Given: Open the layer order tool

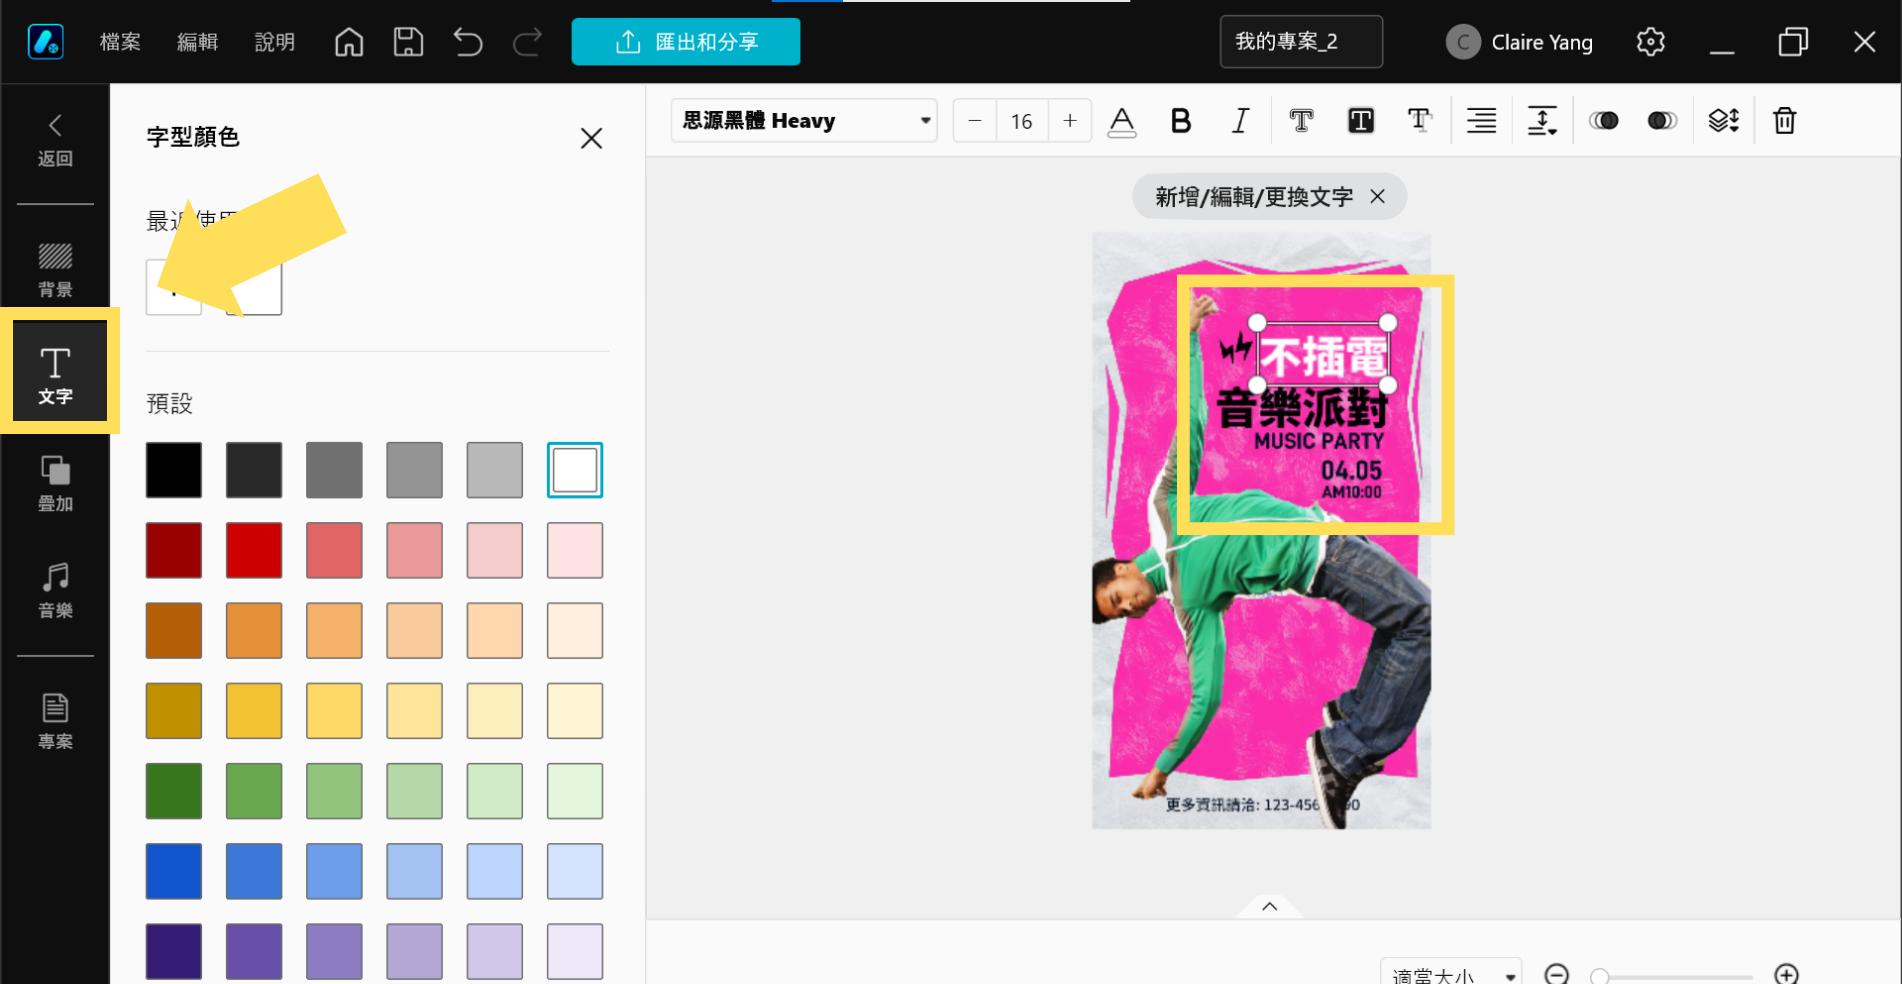Looking at the screenshot, I should tap(1723, 121).
